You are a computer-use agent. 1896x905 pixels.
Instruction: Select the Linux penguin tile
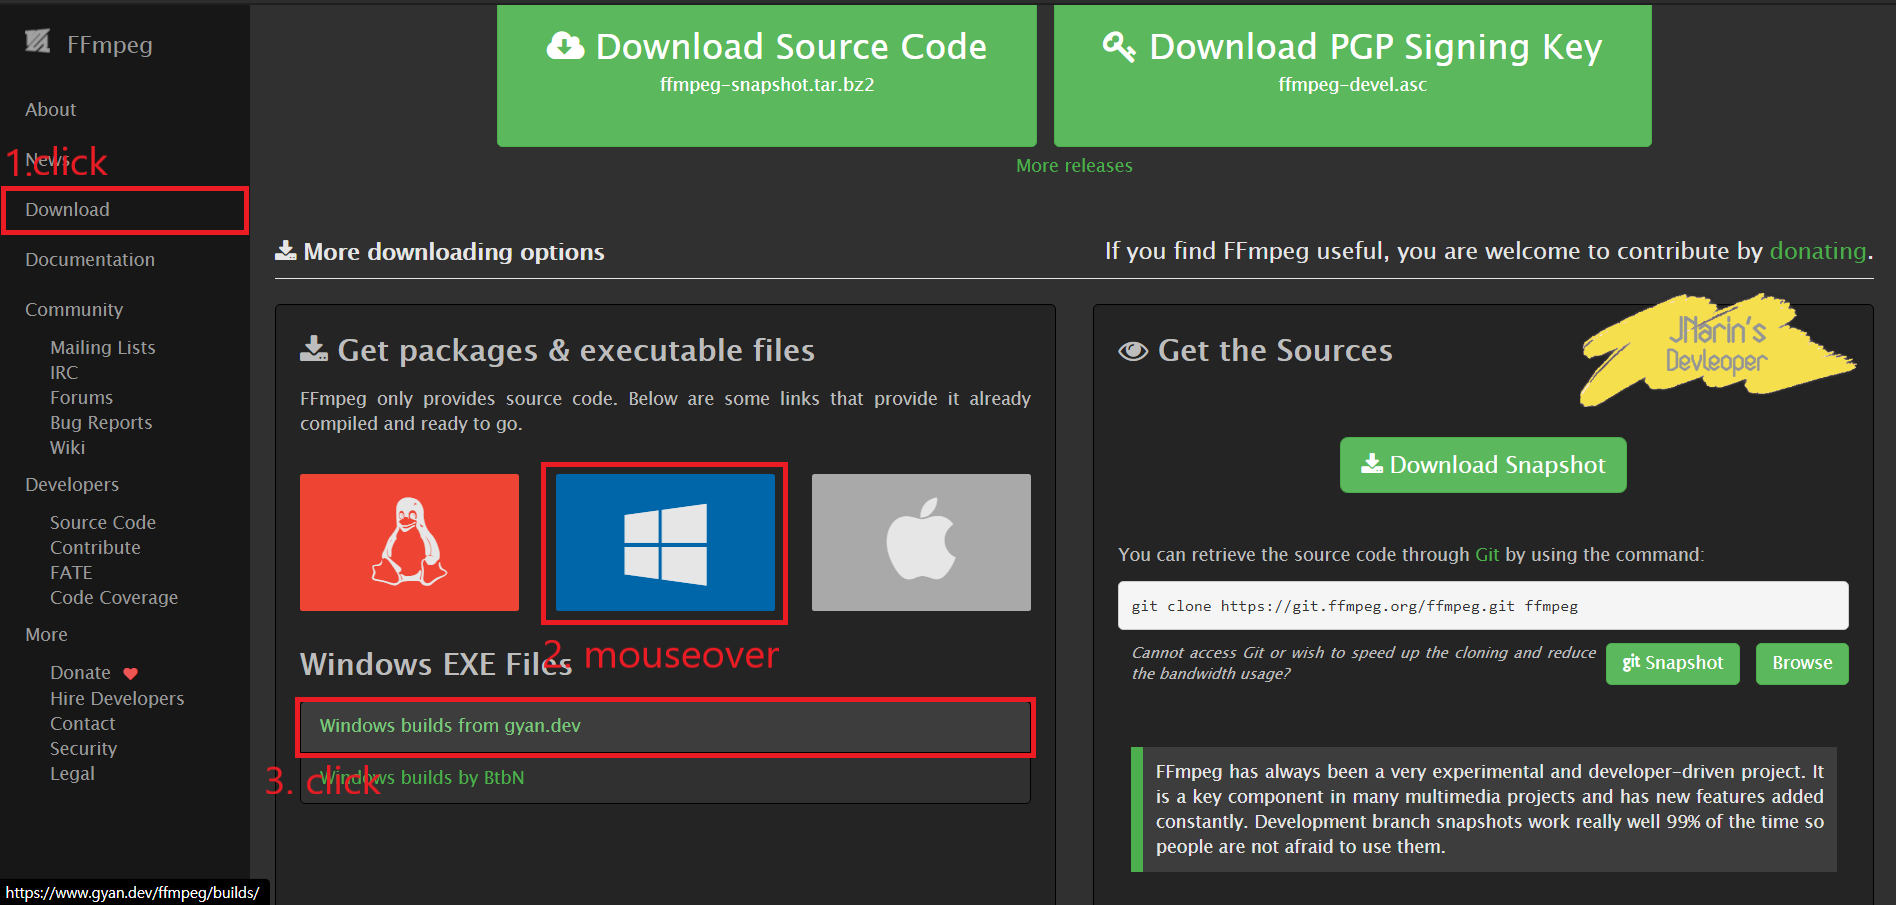pos(409,542)
